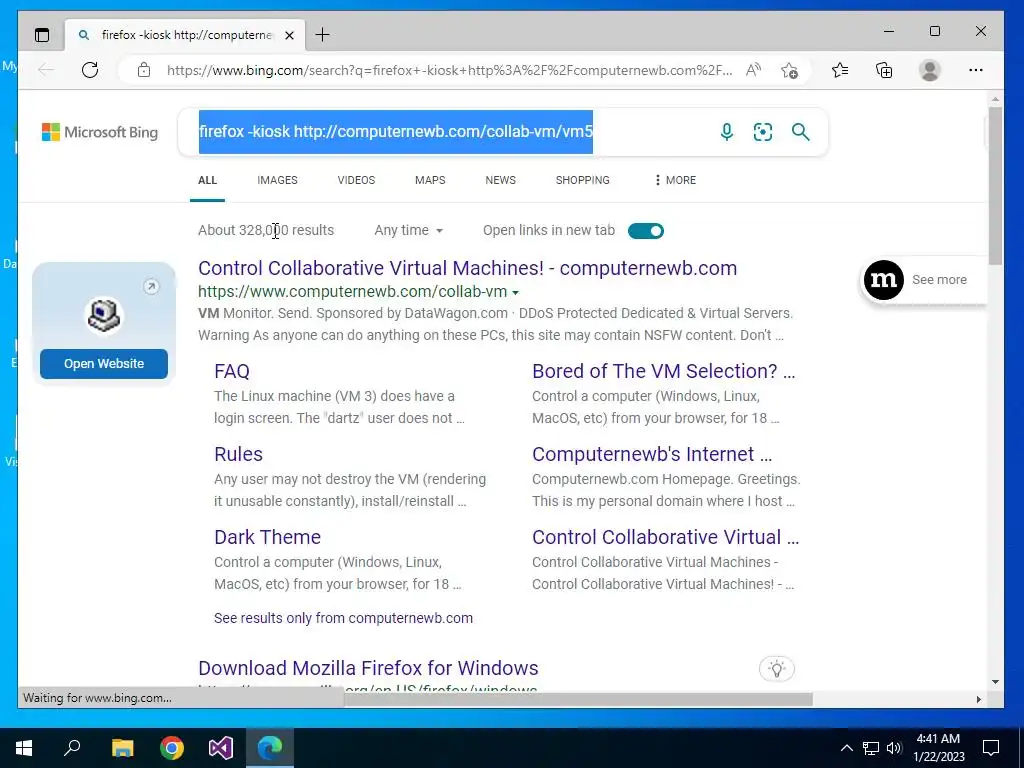
Task: Click the scroll right arrow at bottom
Action: tap(978, 699)
